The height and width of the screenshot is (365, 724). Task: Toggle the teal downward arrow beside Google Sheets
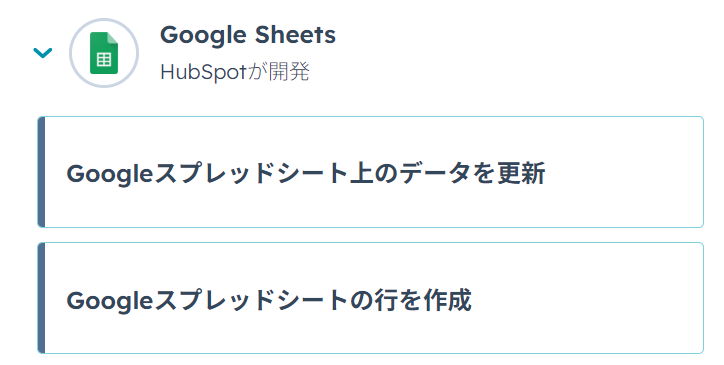click(x=43, y=53)
